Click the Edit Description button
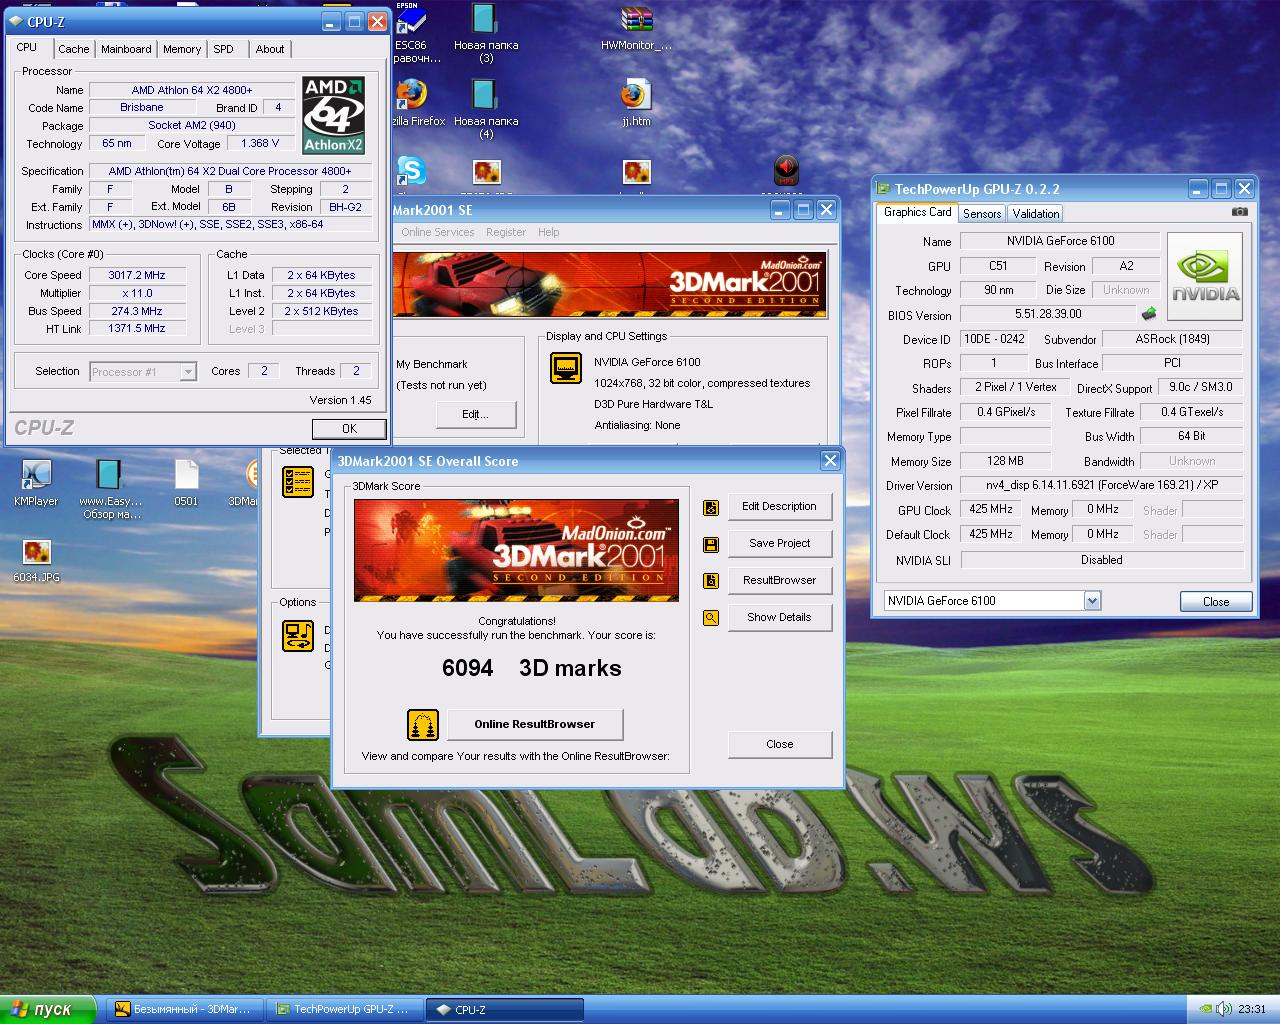 [779, 507]
